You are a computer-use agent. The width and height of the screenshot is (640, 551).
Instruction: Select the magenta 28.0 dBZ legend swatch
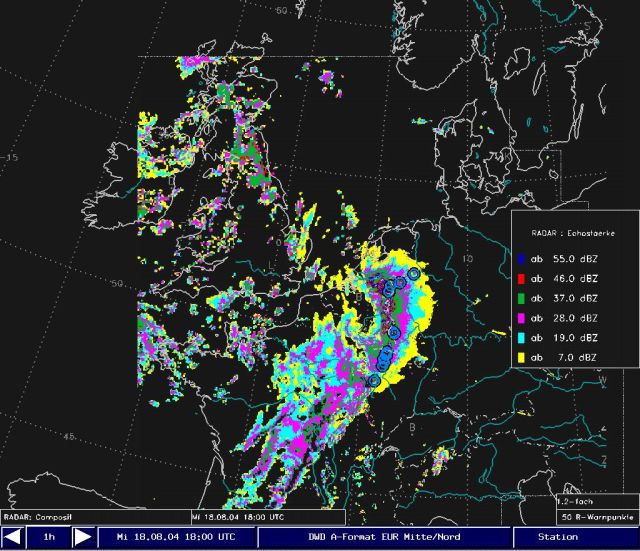[x=523, y=318]
